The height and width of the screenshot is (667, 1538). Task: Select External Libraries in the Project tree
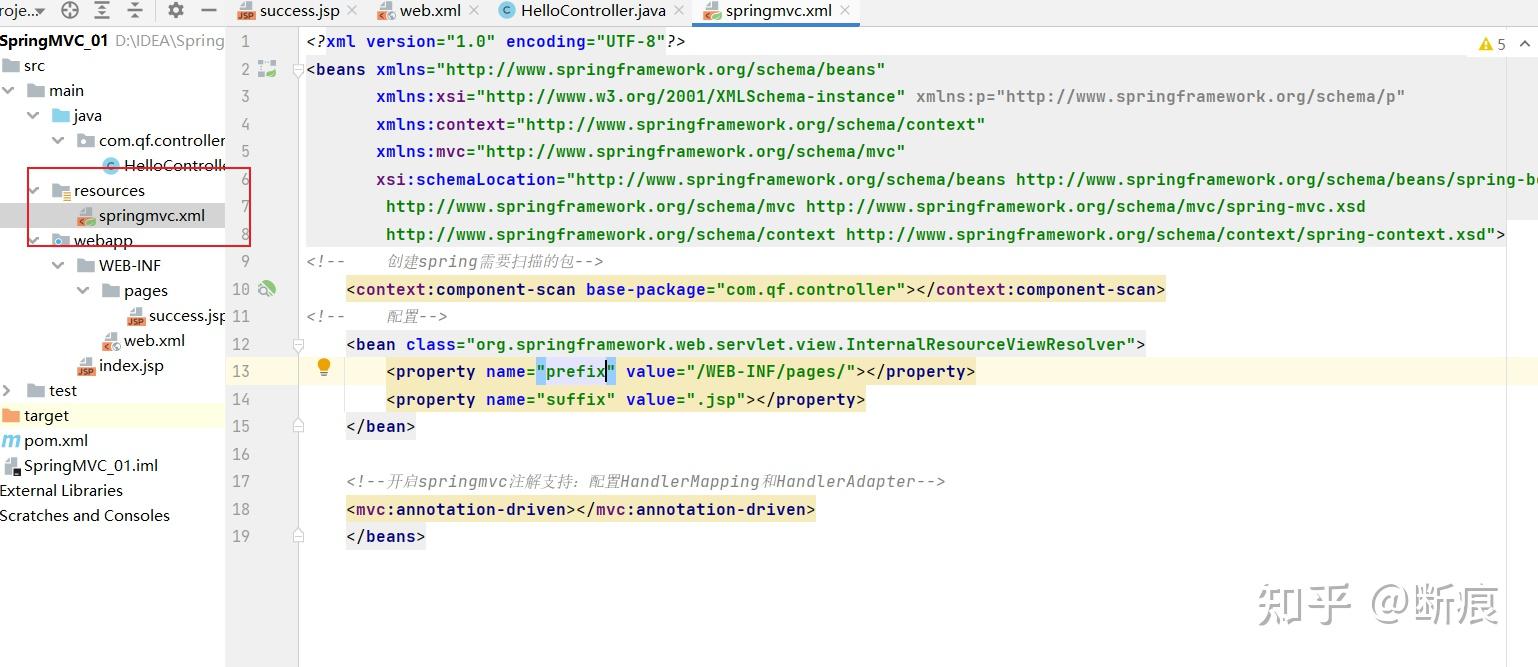tap(62, 490)
